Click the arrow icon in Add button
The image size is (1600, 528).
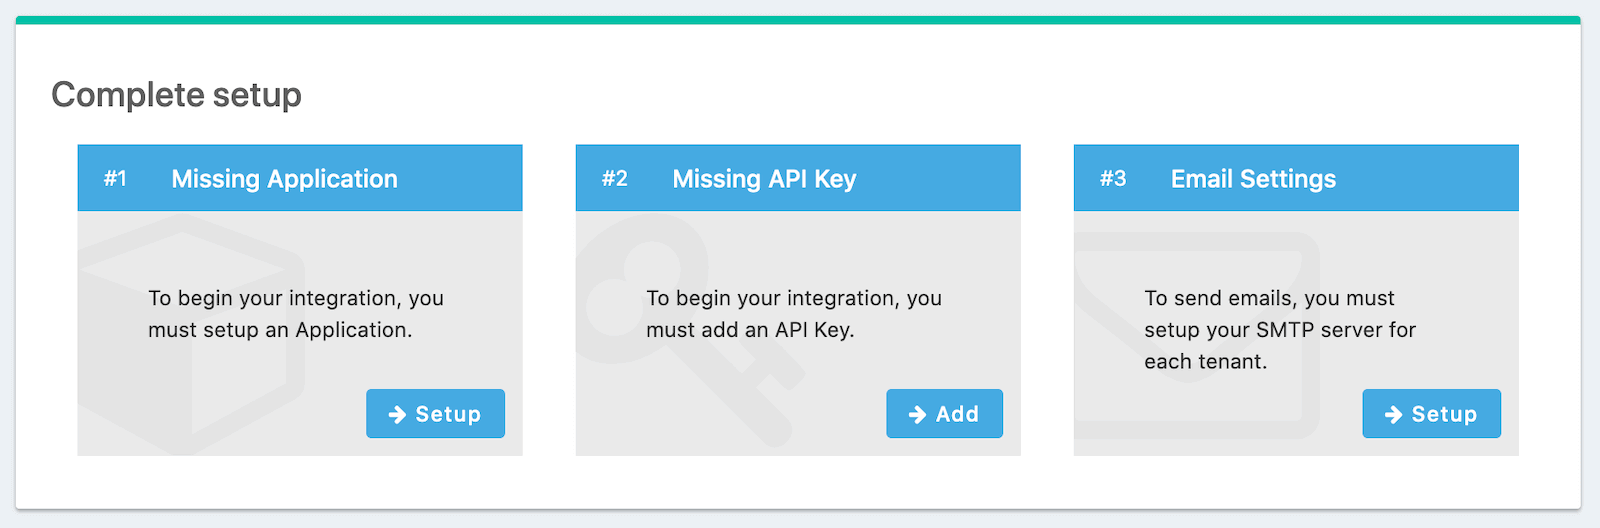(x=917, y=414)
